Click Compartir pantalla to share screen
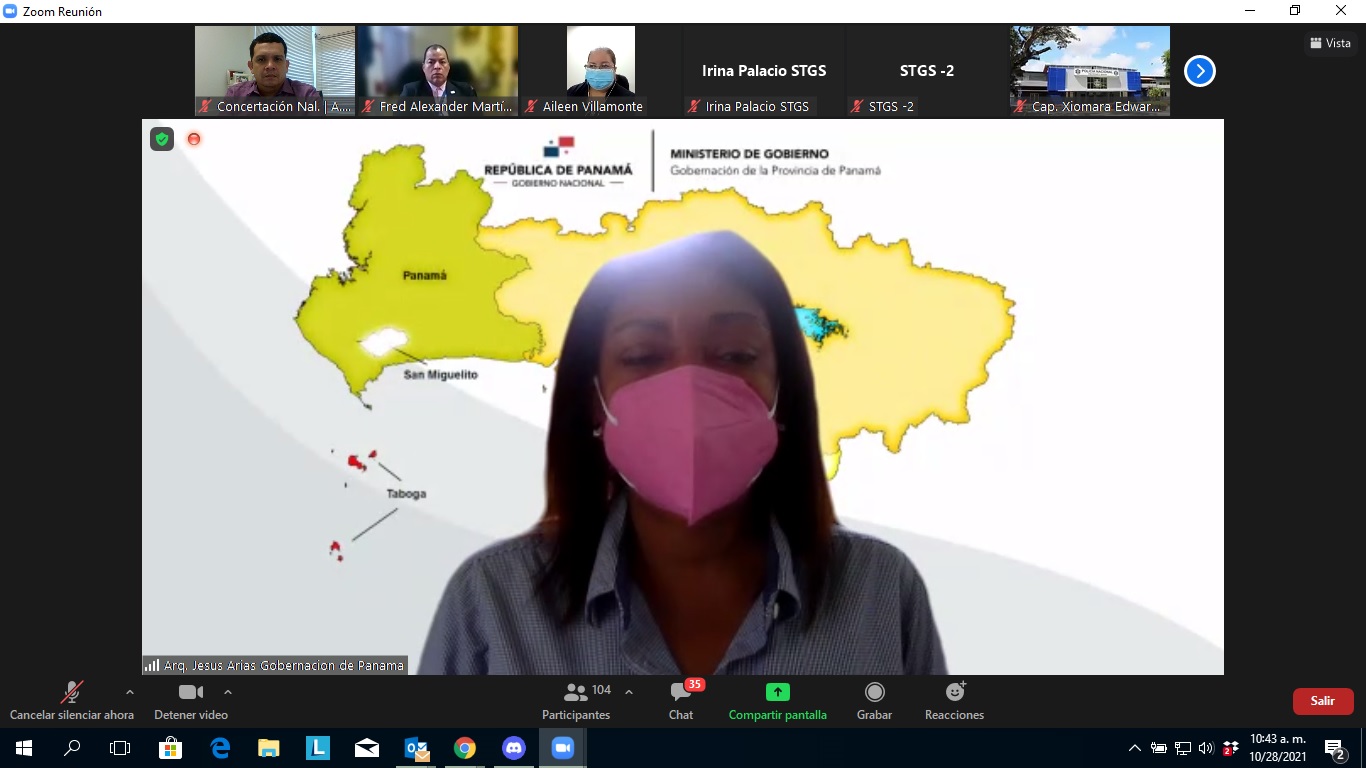Screen dimensions: 1366x784 778,701
